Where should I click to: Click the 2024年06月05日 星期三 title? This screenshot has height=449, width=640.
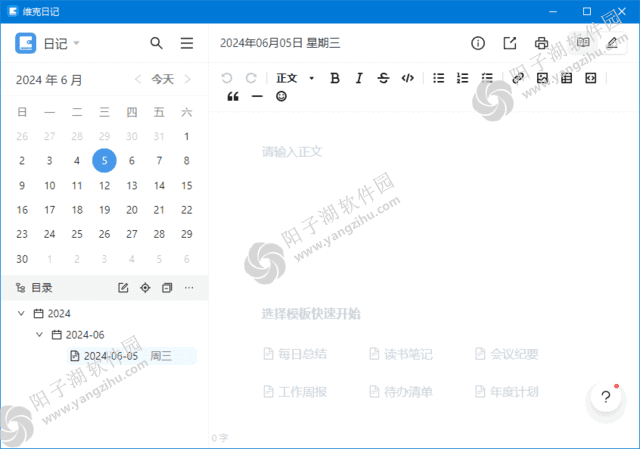pos(280,43)
